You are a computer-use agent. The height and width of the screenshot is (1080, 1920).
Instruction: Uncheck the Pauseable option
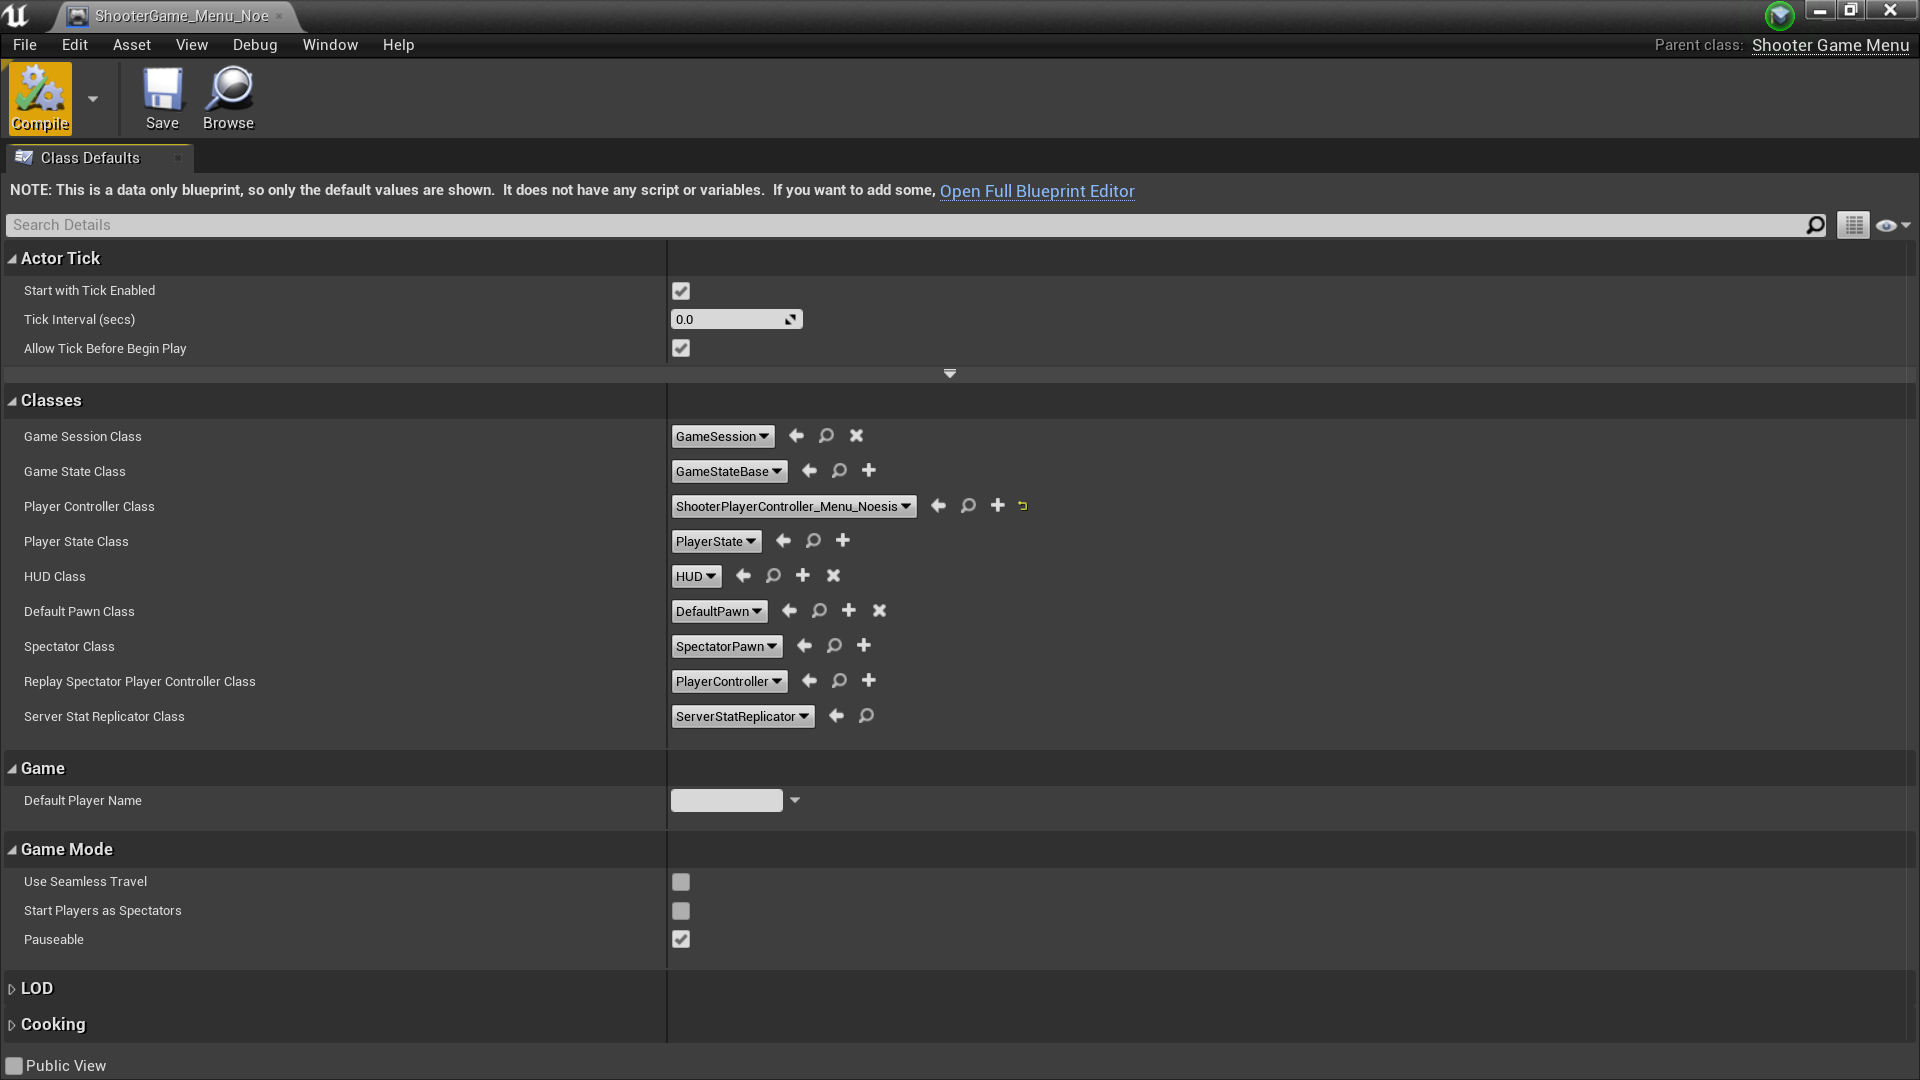click(x=681, y=940)
